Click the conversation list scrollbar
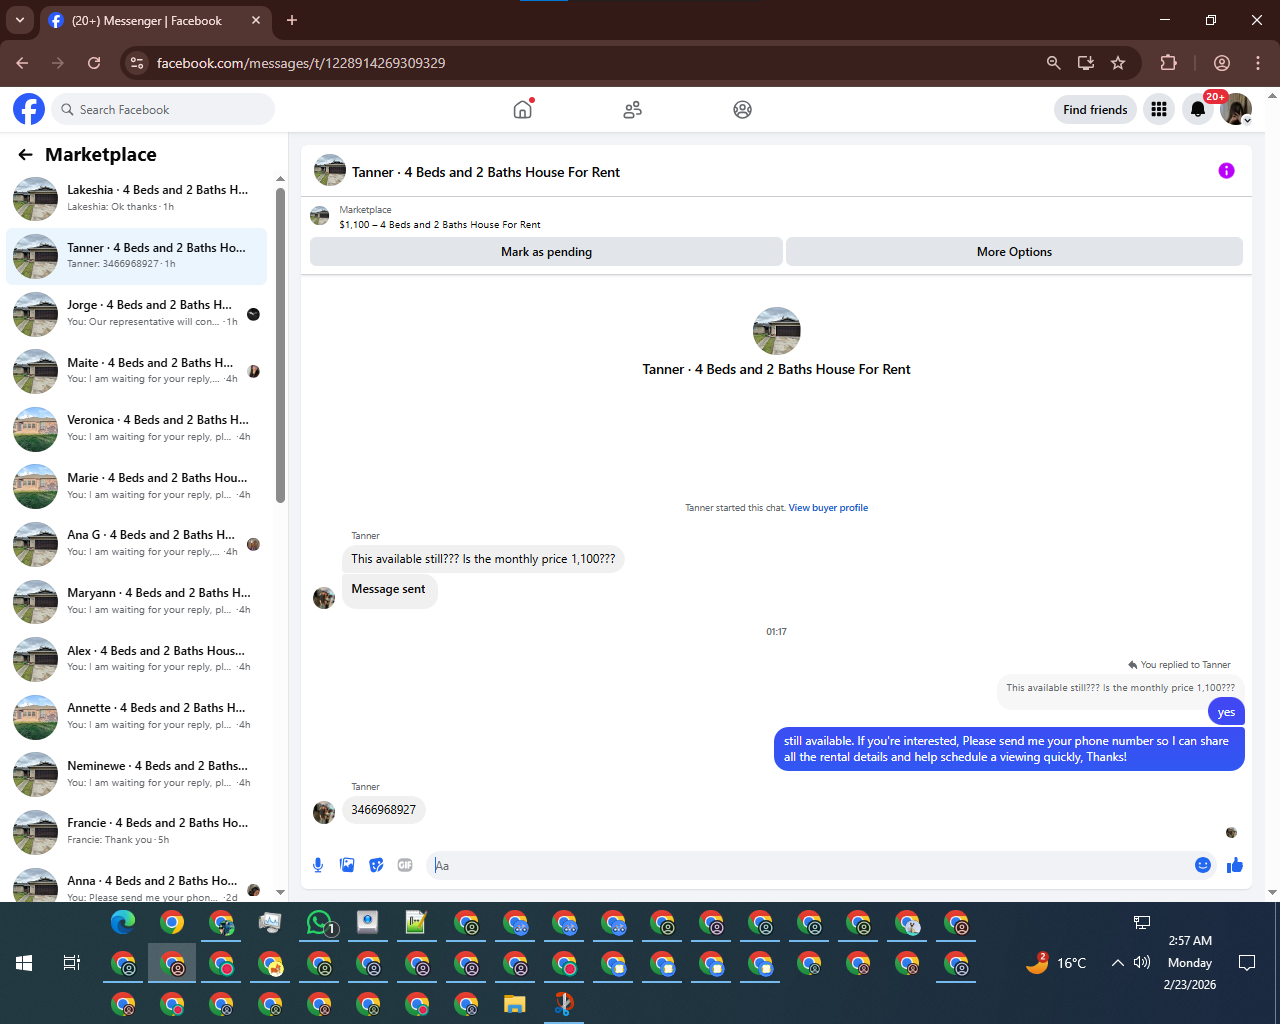1280x1024 pixels. (x=280, y=345)
